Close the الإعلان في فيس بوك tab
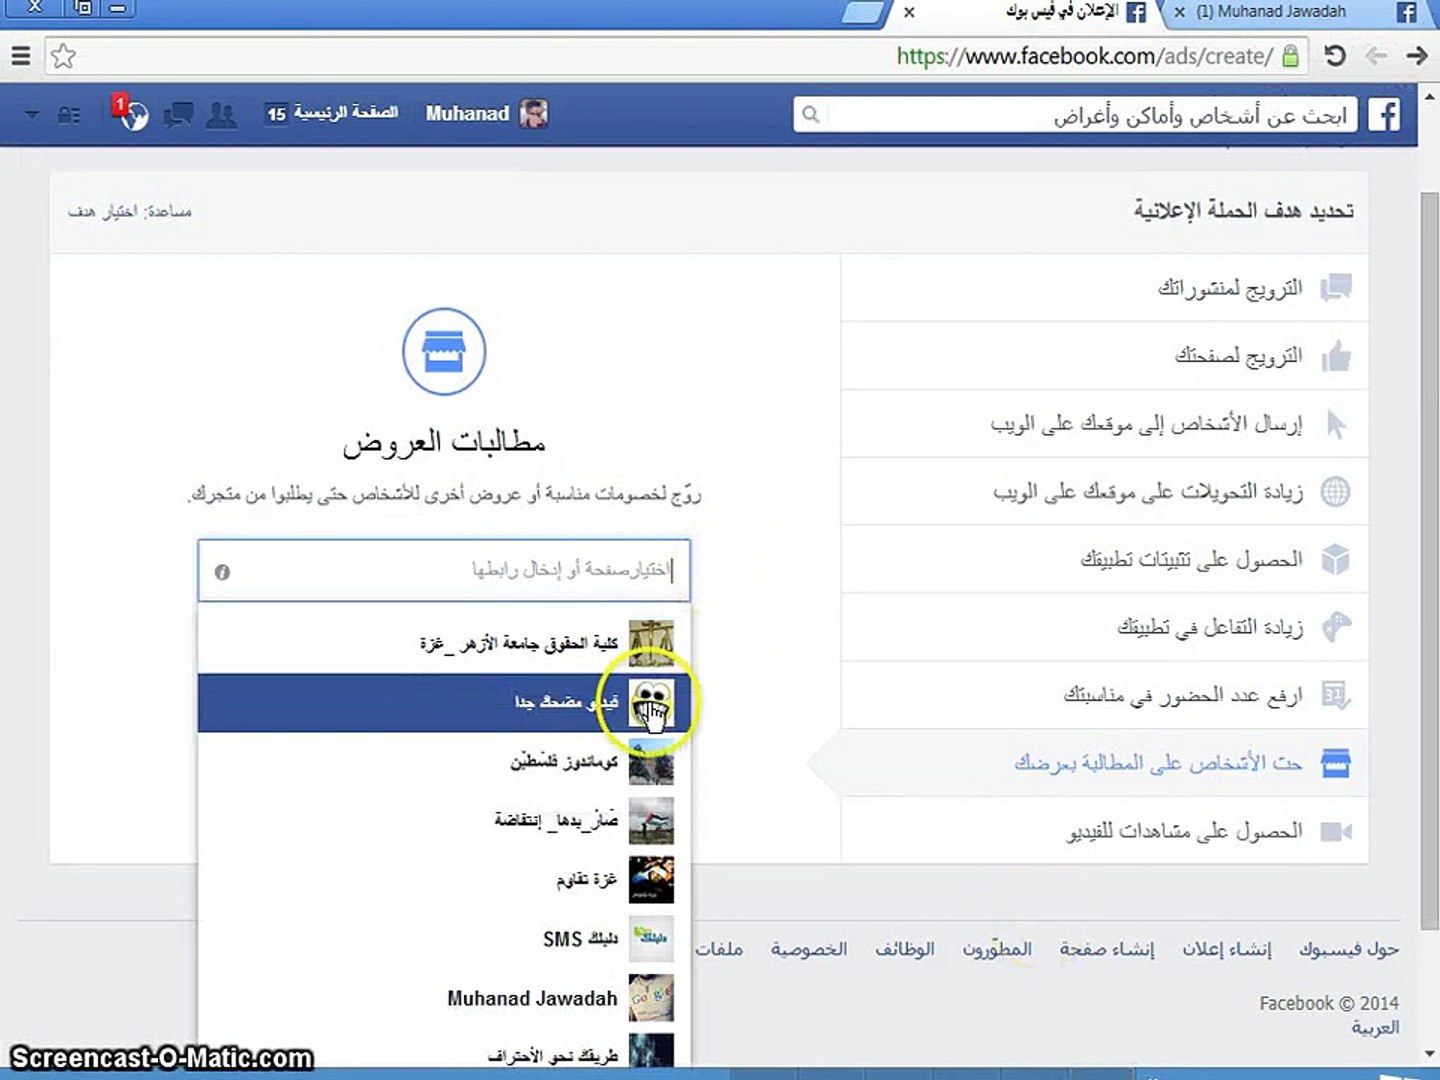1440x1080 pixels. [909, 12]
